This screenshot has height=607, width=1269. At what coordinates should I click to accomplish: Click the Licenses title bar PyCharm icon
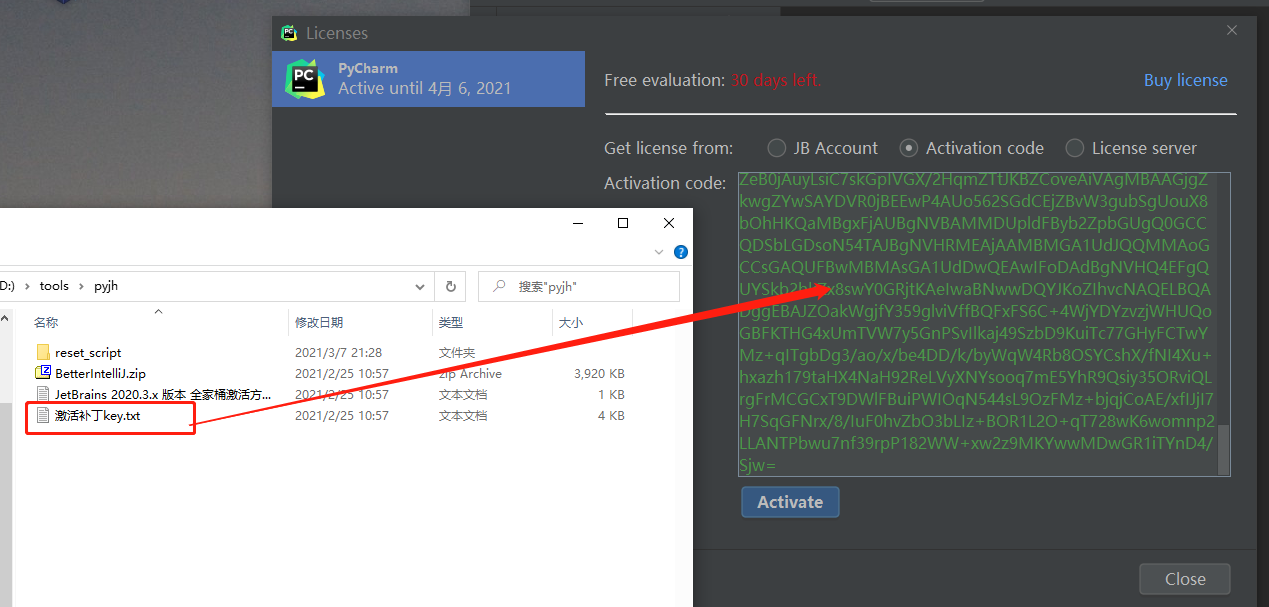(289, 33)
